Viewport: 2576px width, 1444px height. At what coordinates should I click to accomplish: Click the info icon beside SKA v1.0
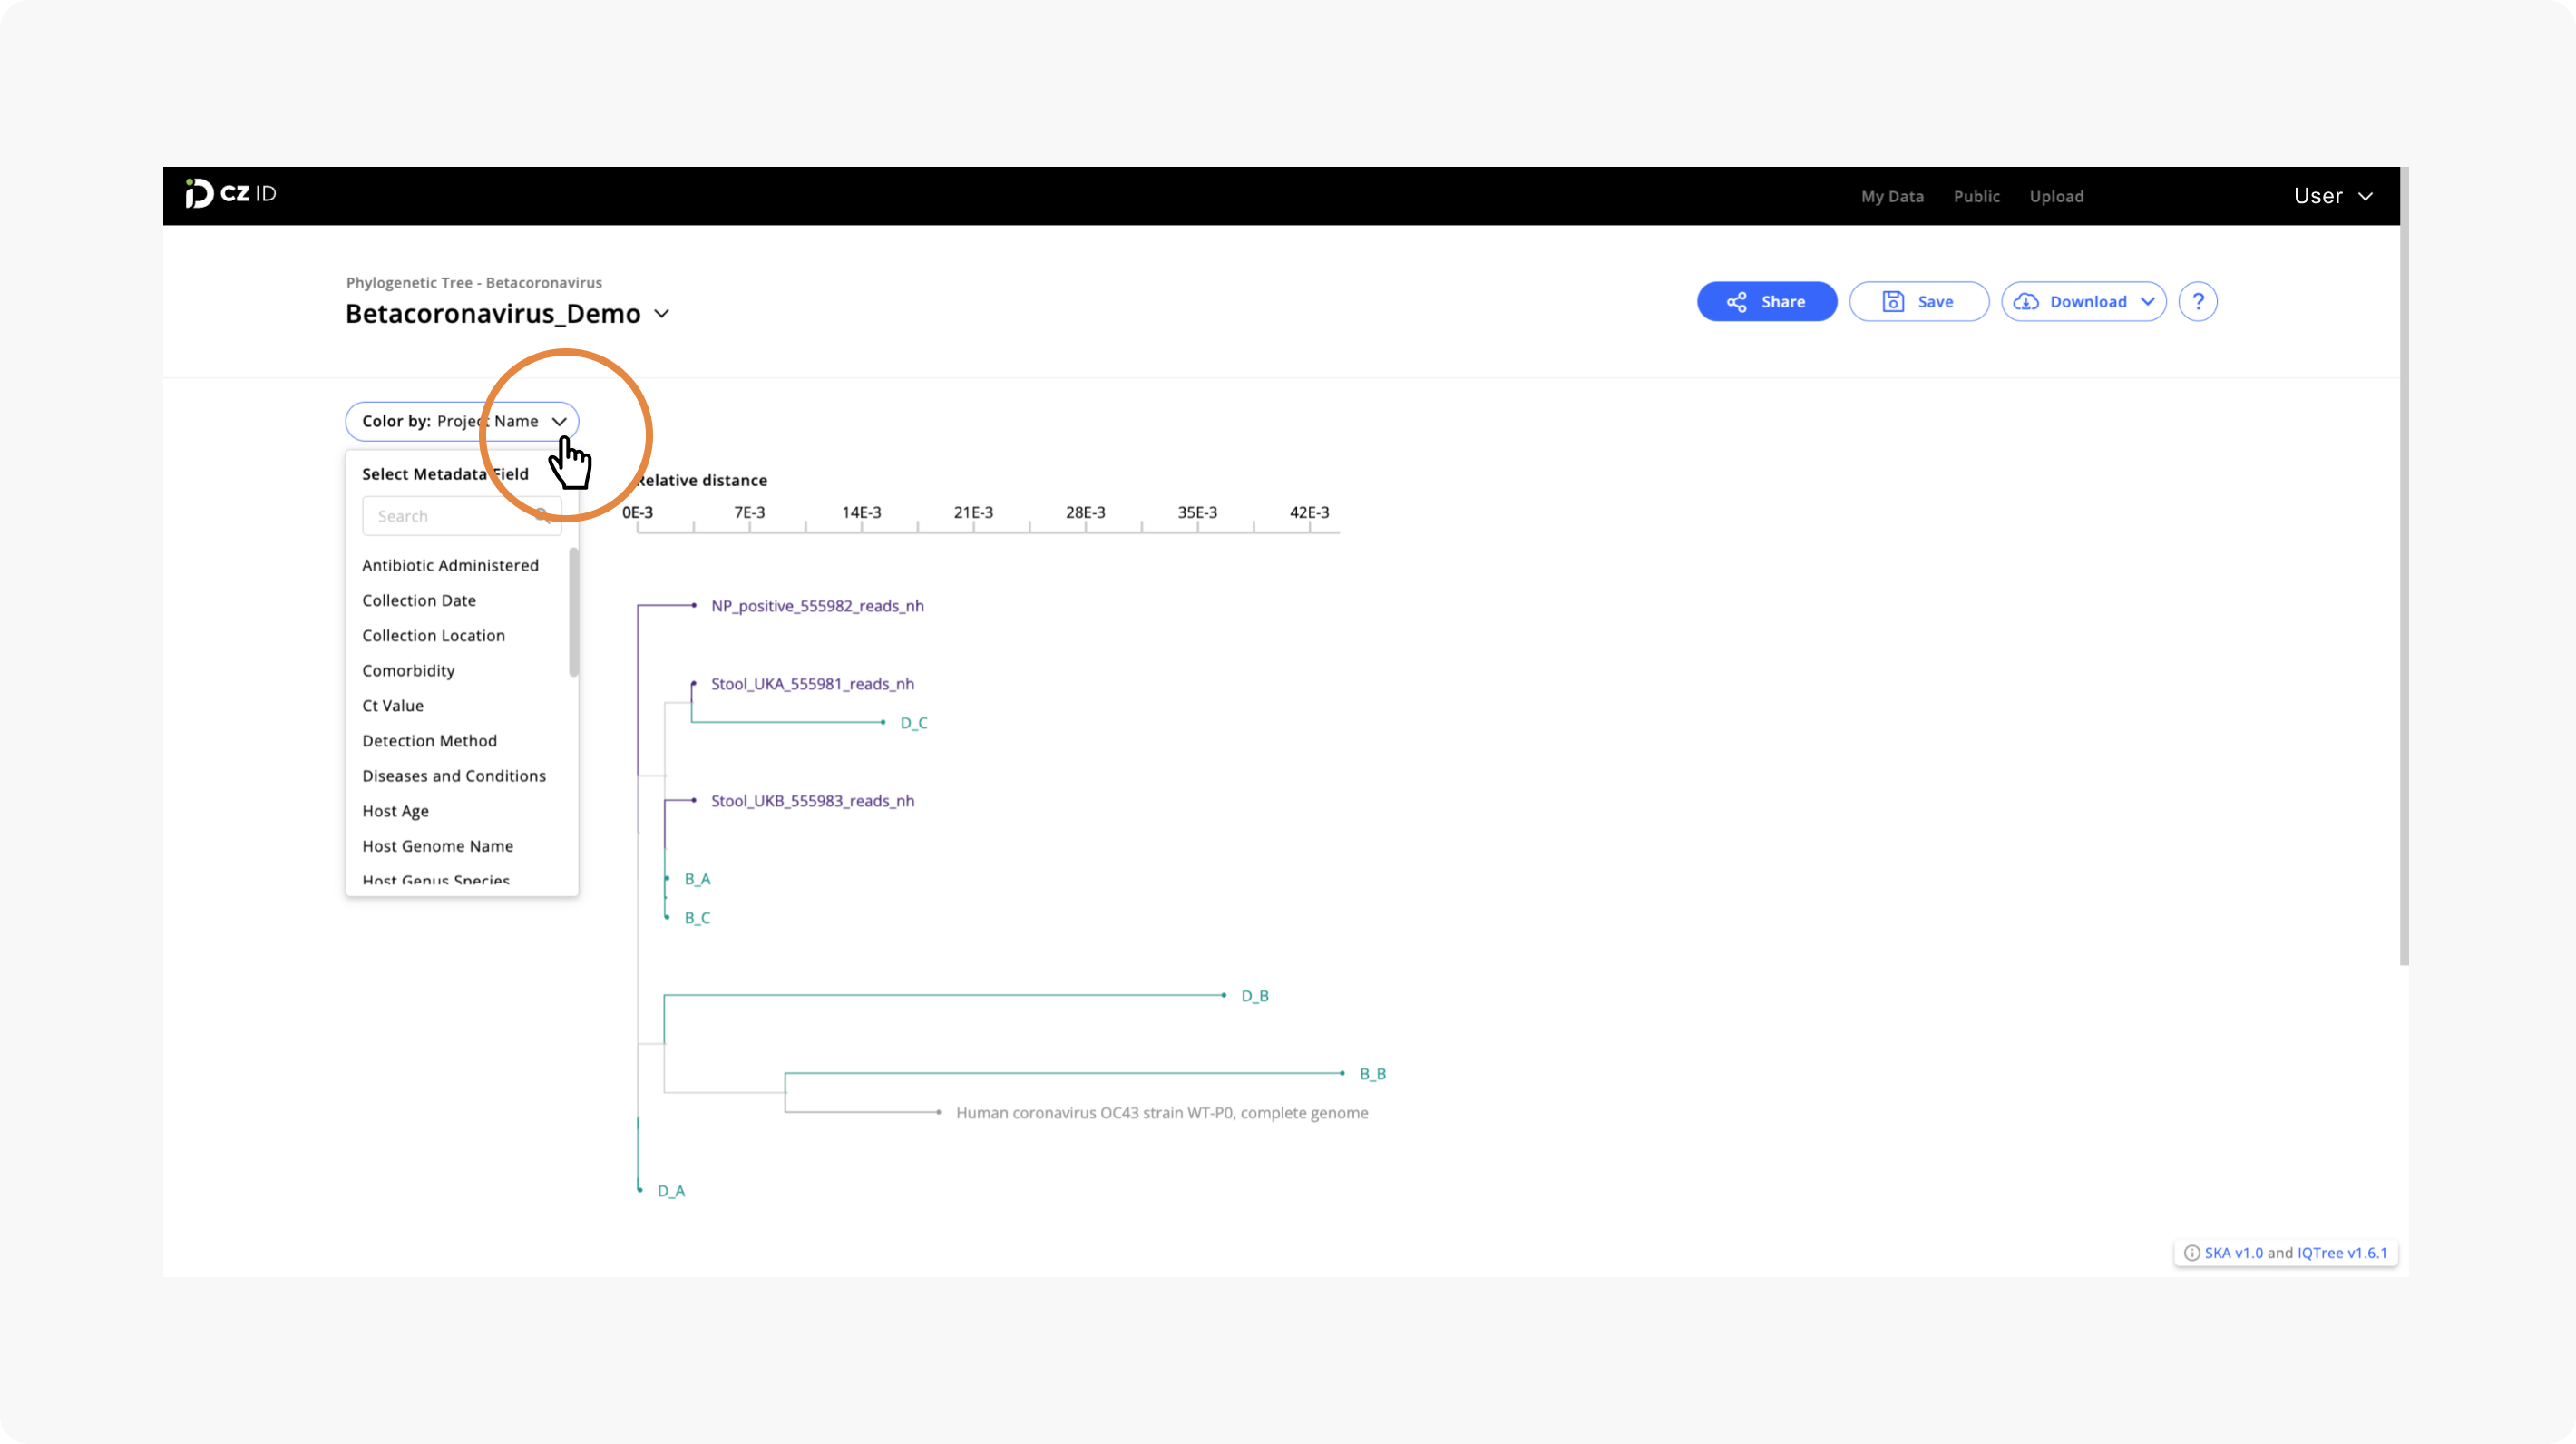2191,1253
